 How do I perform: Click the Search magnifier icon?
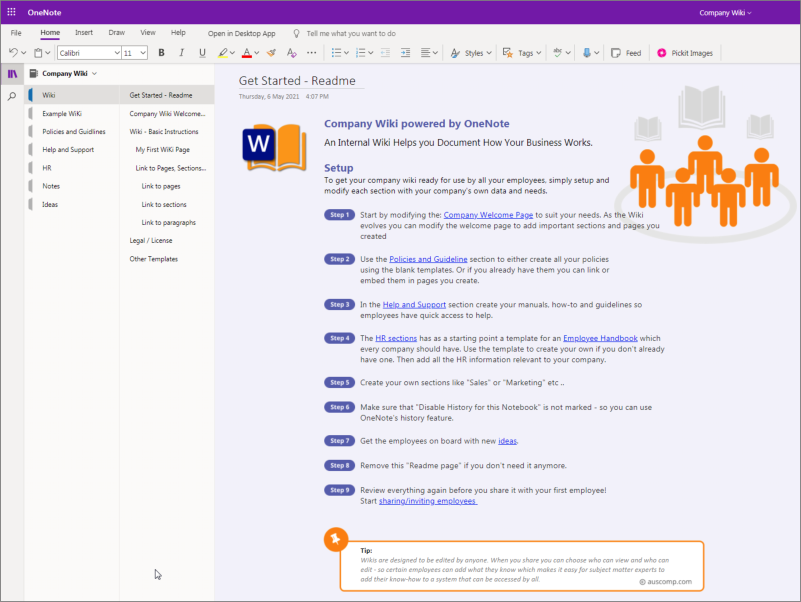pyautogui.click(x=12, y=96)
